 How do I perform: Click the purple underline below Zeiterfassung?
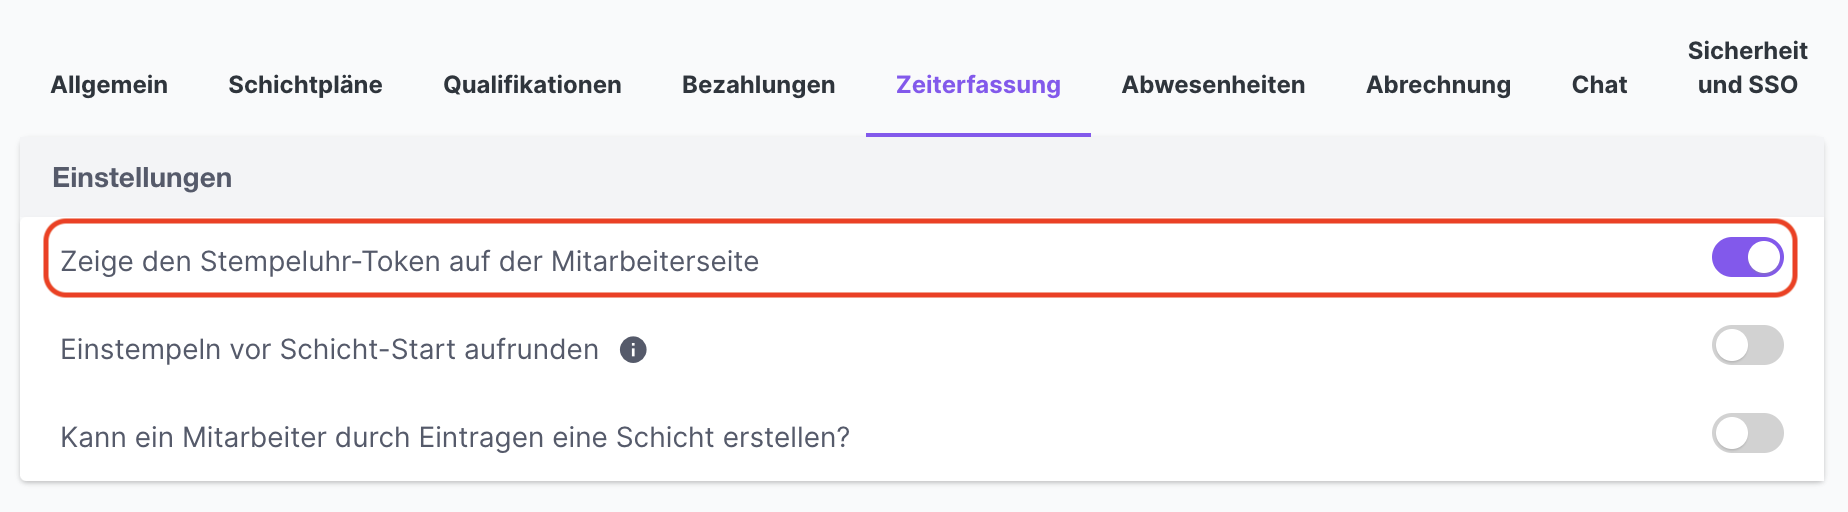tap(978, 134)
